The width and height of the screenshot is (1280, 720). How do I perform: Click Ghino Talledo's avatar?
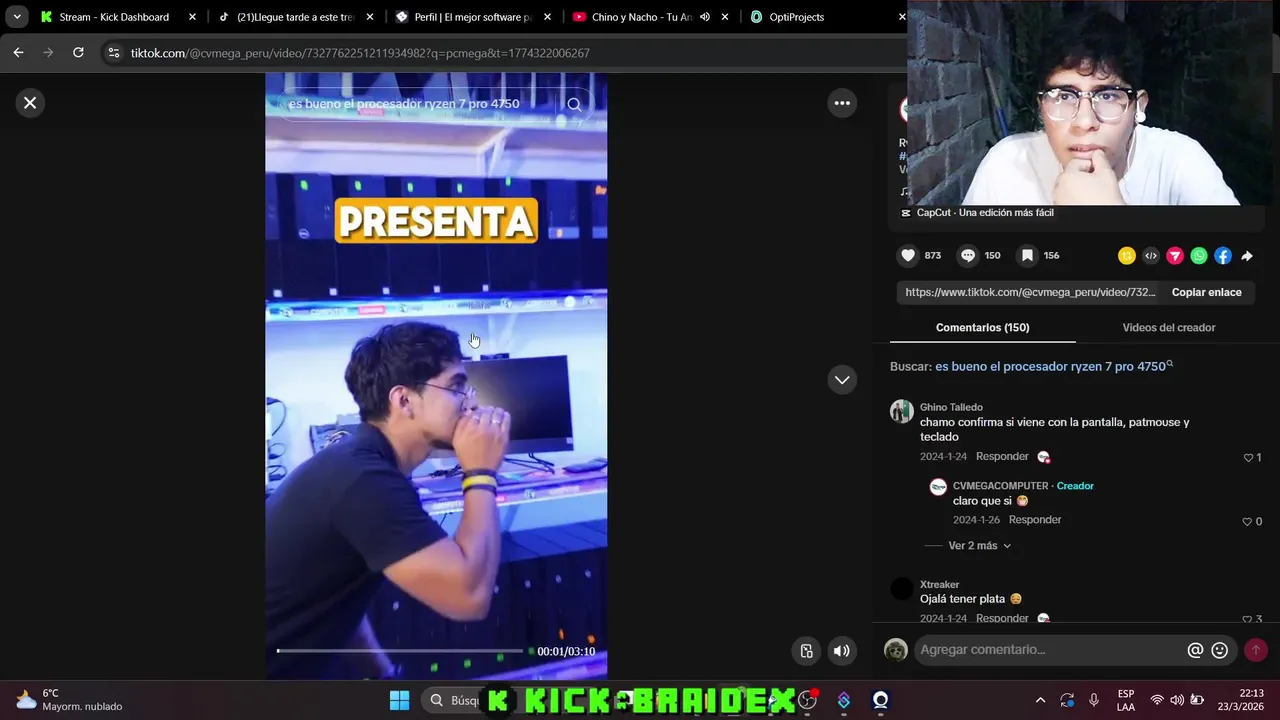(902, 411)
